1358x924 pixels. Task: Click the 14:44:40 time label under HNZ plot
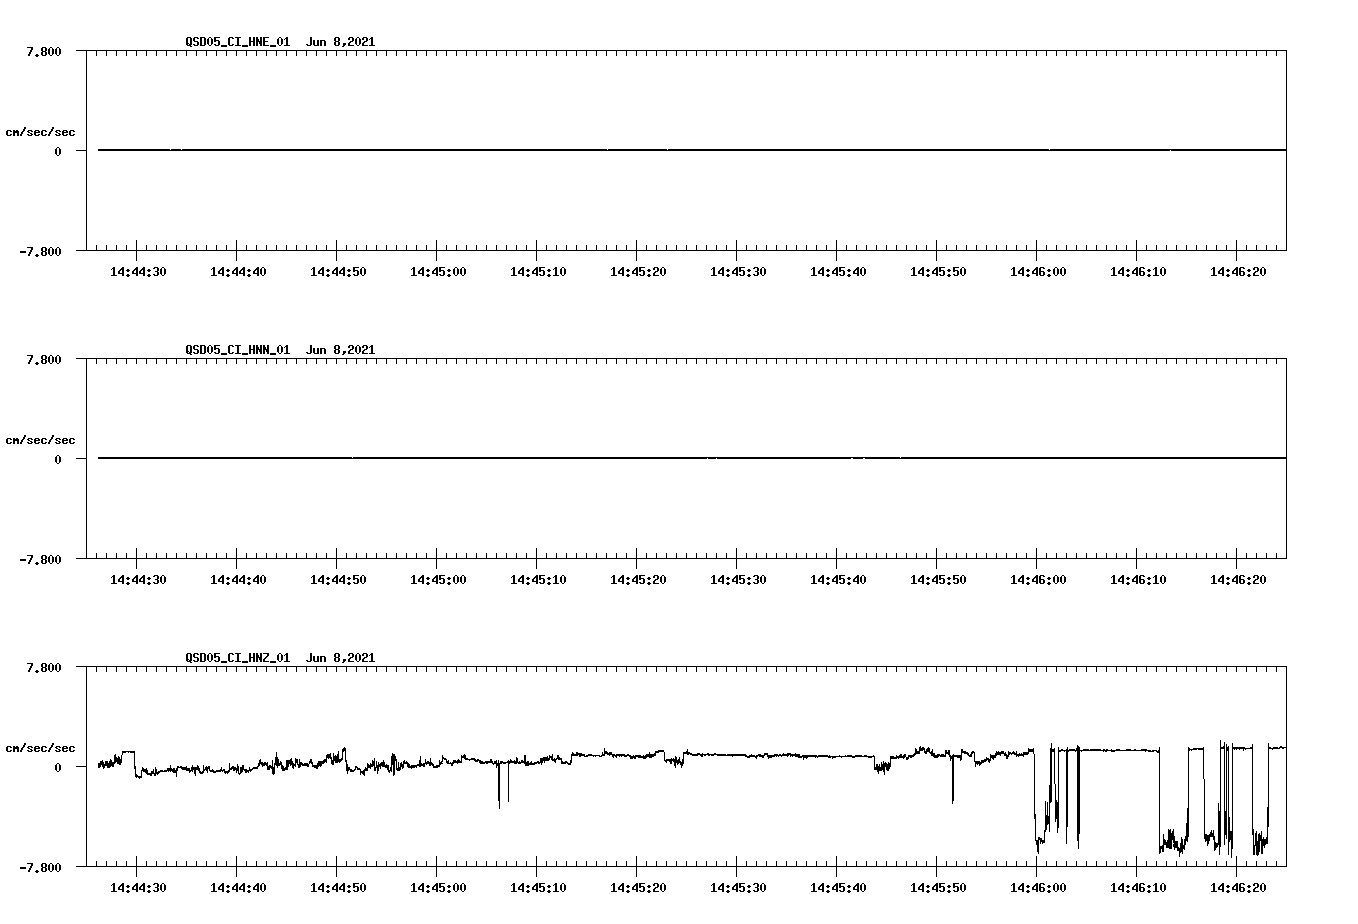click(x=238, y=887)
